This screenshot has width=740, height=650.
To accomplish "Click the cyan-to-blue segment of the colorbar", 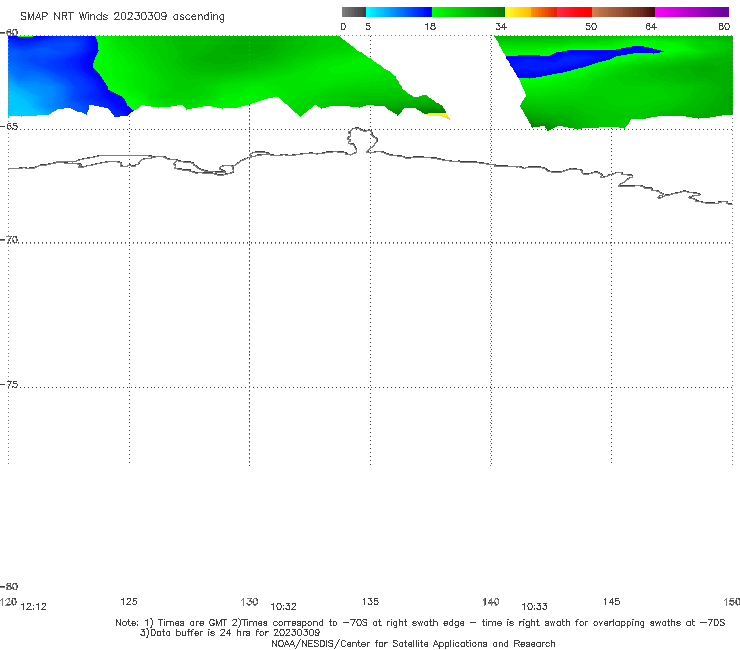I will (x=399, y=12).
